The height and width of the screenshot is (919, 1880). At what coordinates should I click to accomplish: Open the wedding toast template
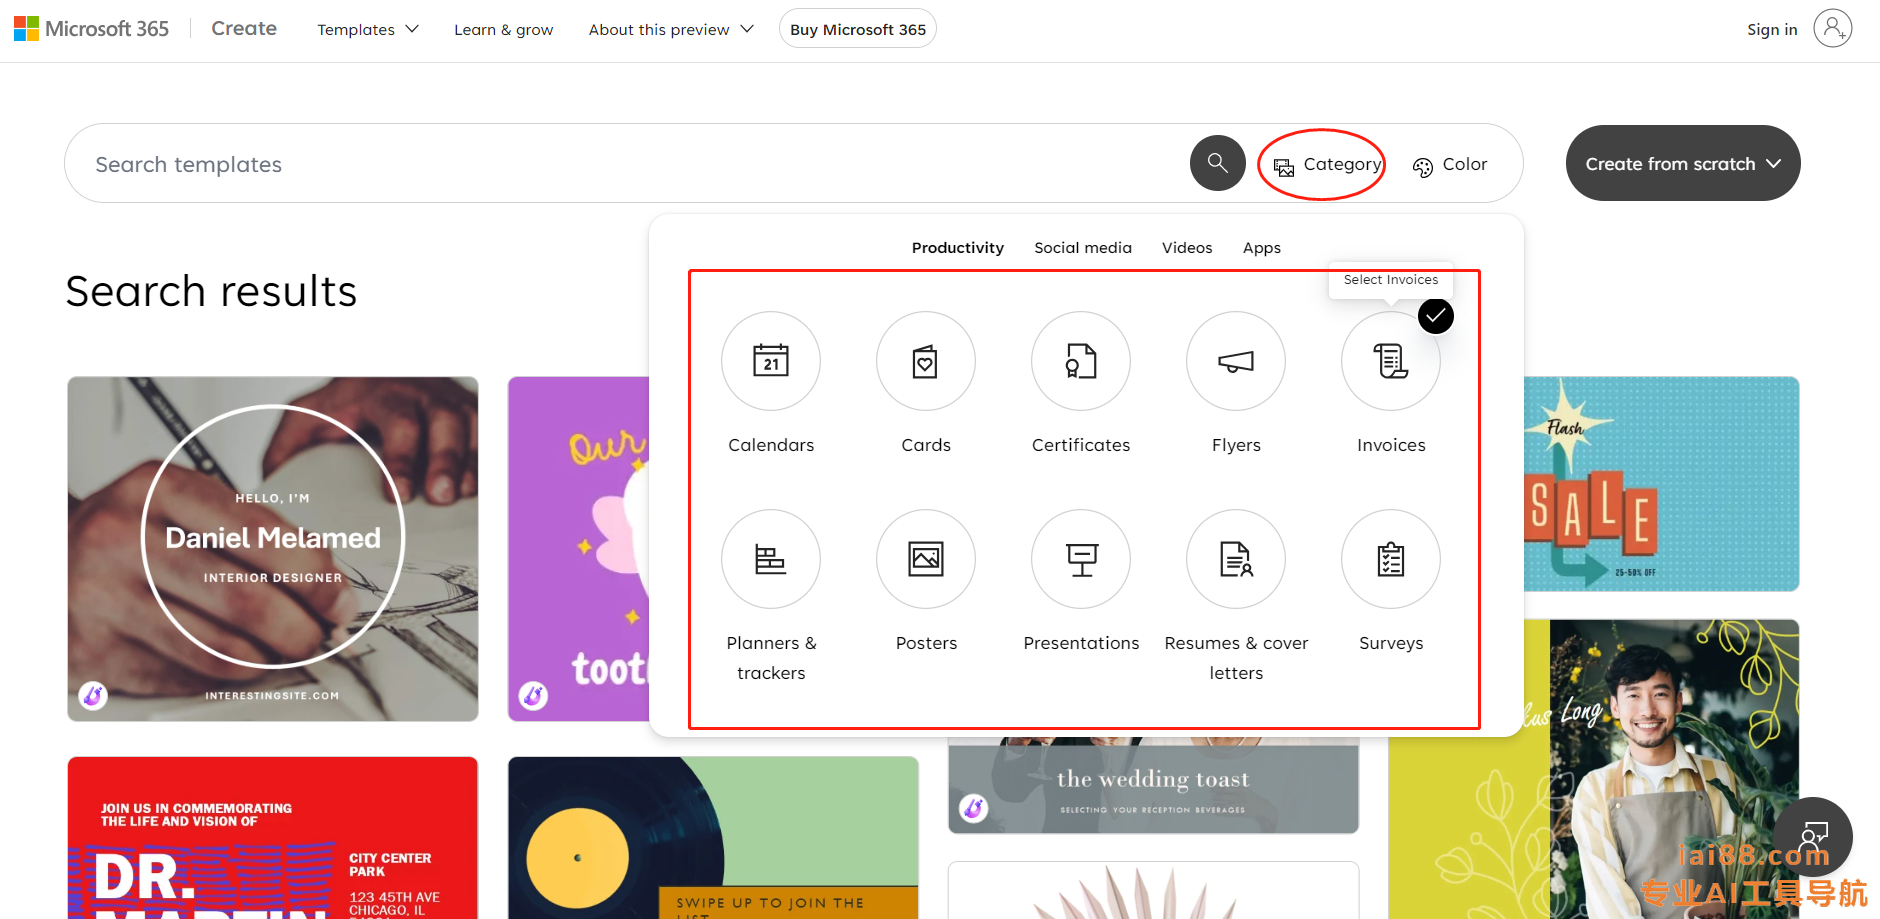1153,786
